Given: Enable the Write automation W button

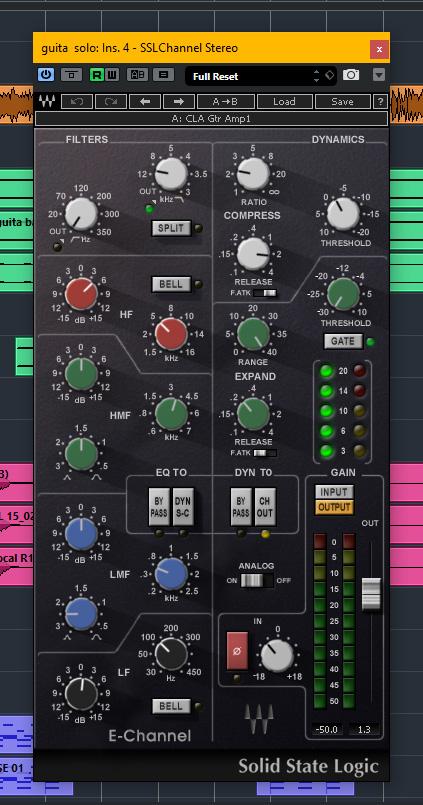Looking at the screenshot, I should pyautogui.click(x=111, y=75).
